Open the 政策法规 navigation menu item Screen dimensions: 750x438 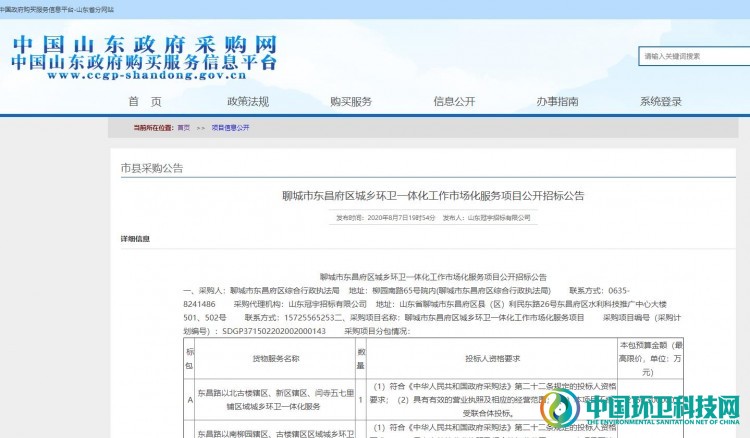point(248,101)
